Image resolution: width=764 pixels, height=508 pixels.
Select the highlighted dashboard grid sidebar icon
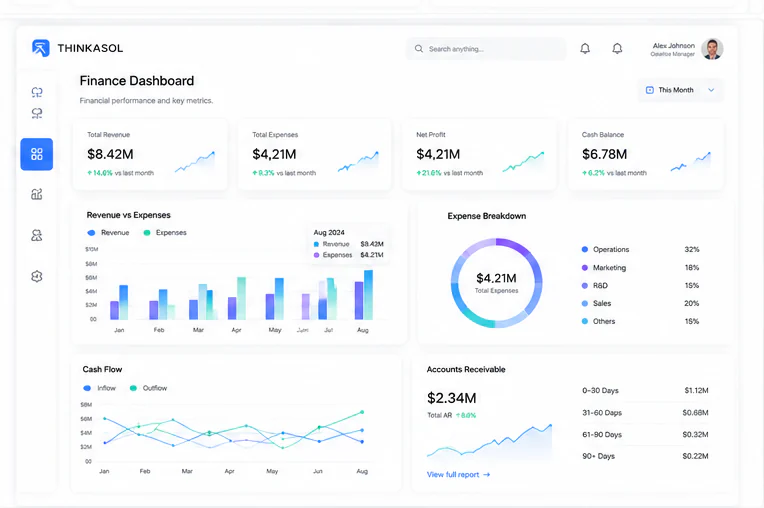37,154
